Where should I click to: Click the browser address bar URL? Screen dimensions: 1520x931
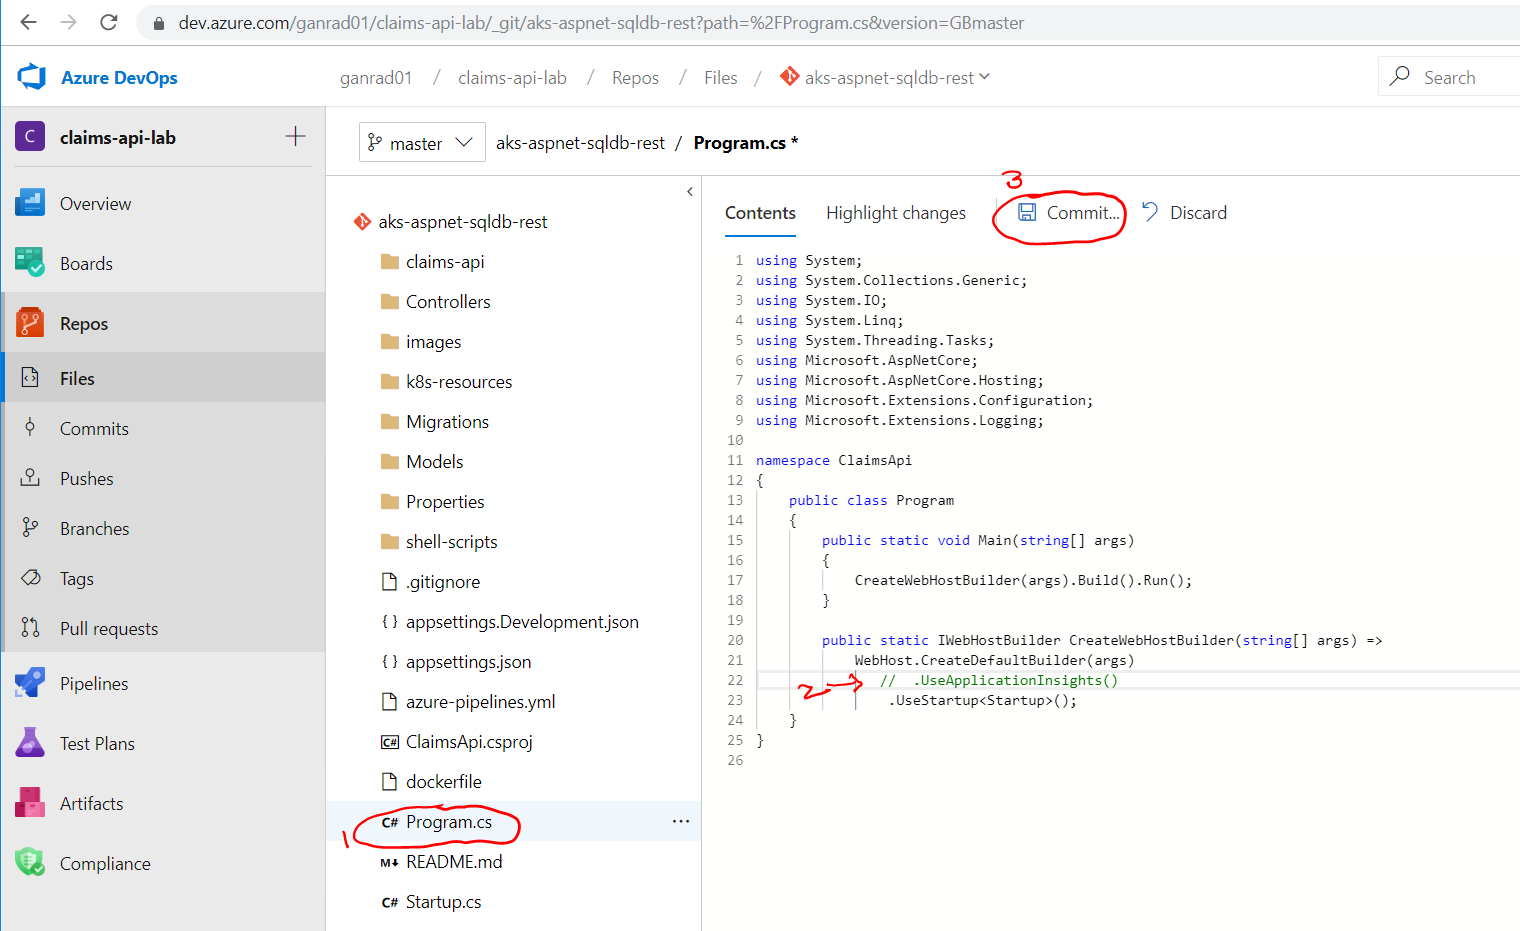[x=601, y=23]
